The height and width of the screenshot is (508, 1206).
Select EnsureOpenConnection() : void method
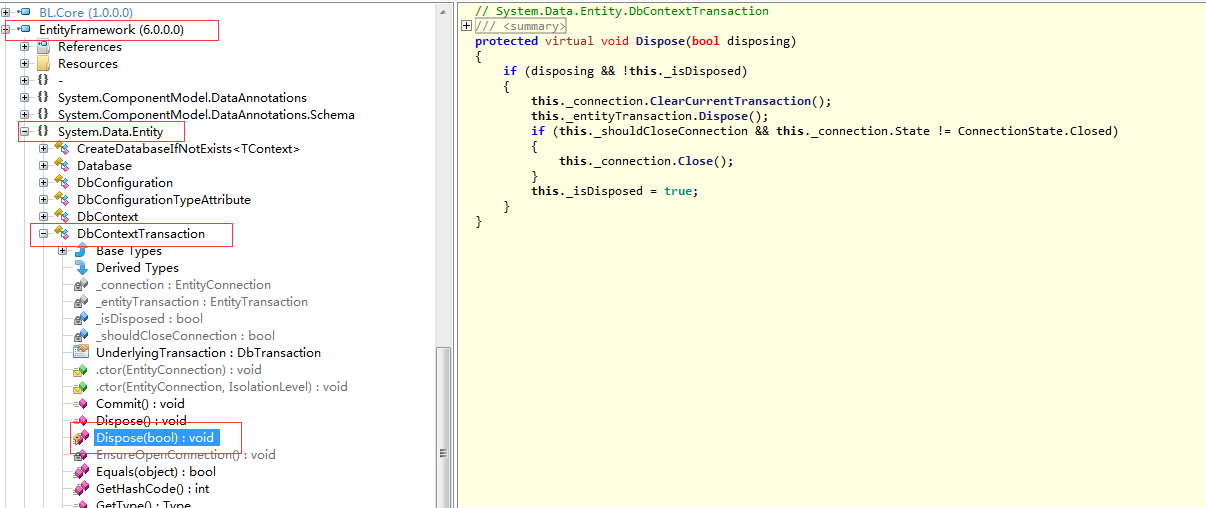pyautogui.click(x=185, y=455)
